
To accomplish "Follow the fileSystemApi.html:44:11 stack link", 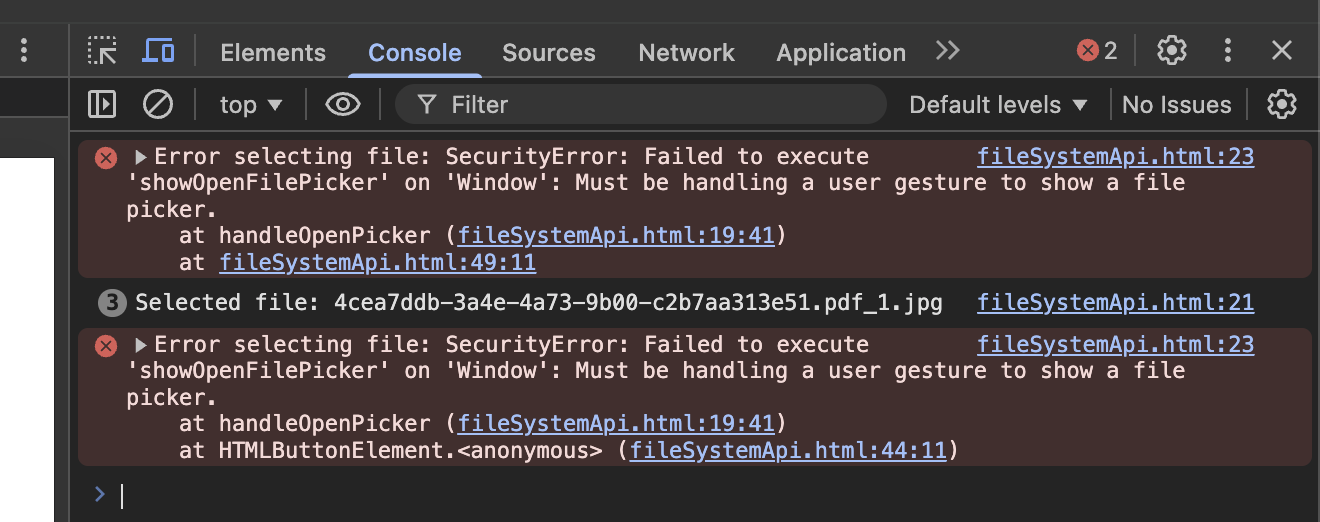I will 788,451.
